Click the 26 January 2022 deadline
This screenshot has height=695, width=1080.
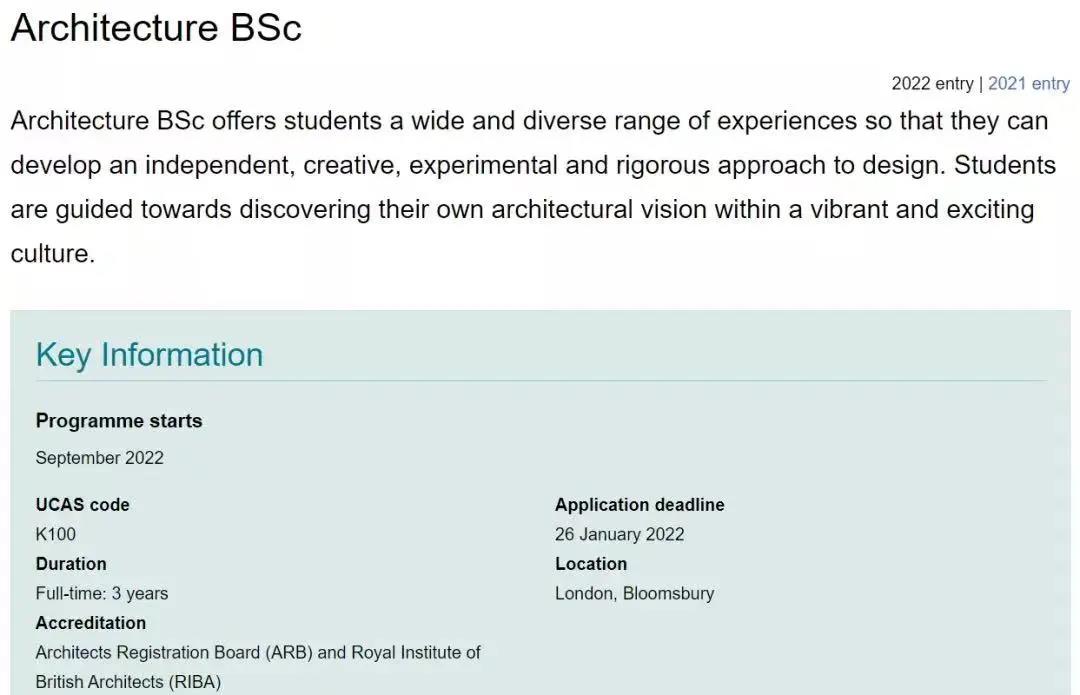click(620, 535)
